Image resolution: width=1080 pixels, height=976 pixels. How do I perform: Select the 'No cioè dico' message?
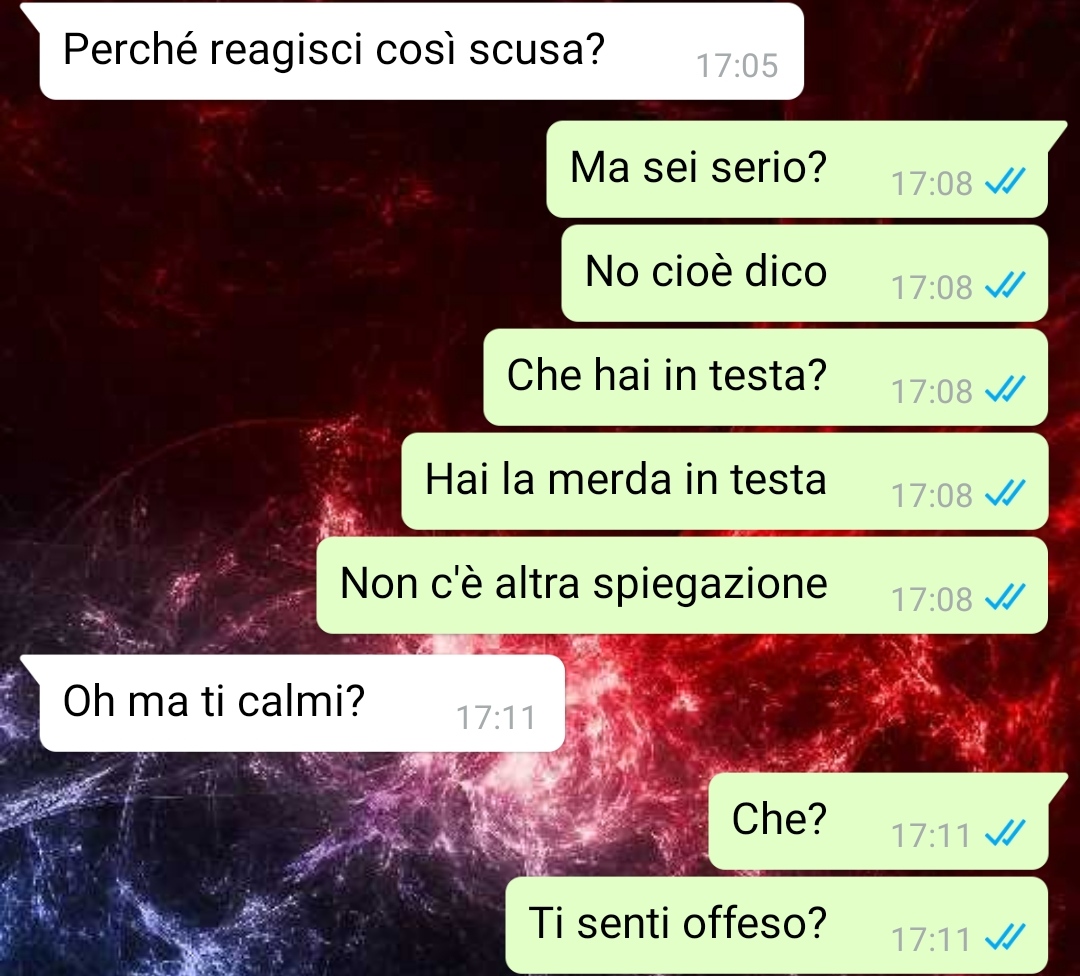click(804, 273)
